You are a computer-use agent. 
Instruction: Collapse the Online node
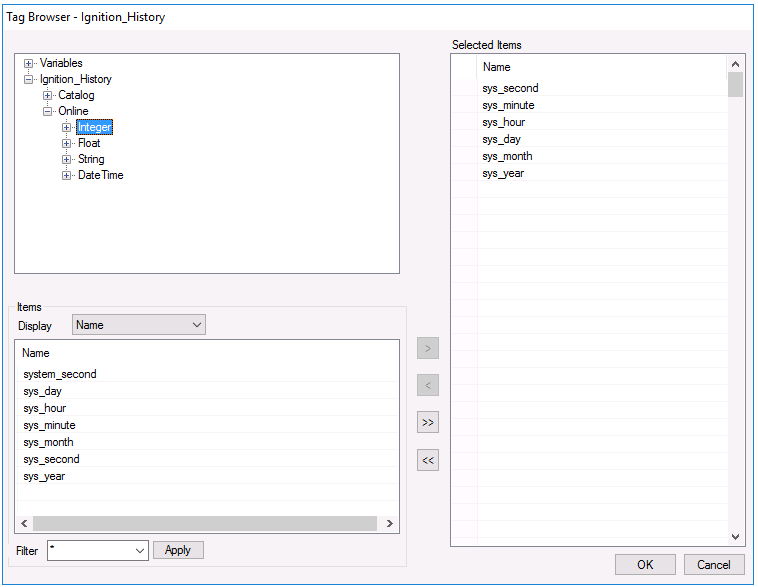pyautogui.click(x=47, y=111)
